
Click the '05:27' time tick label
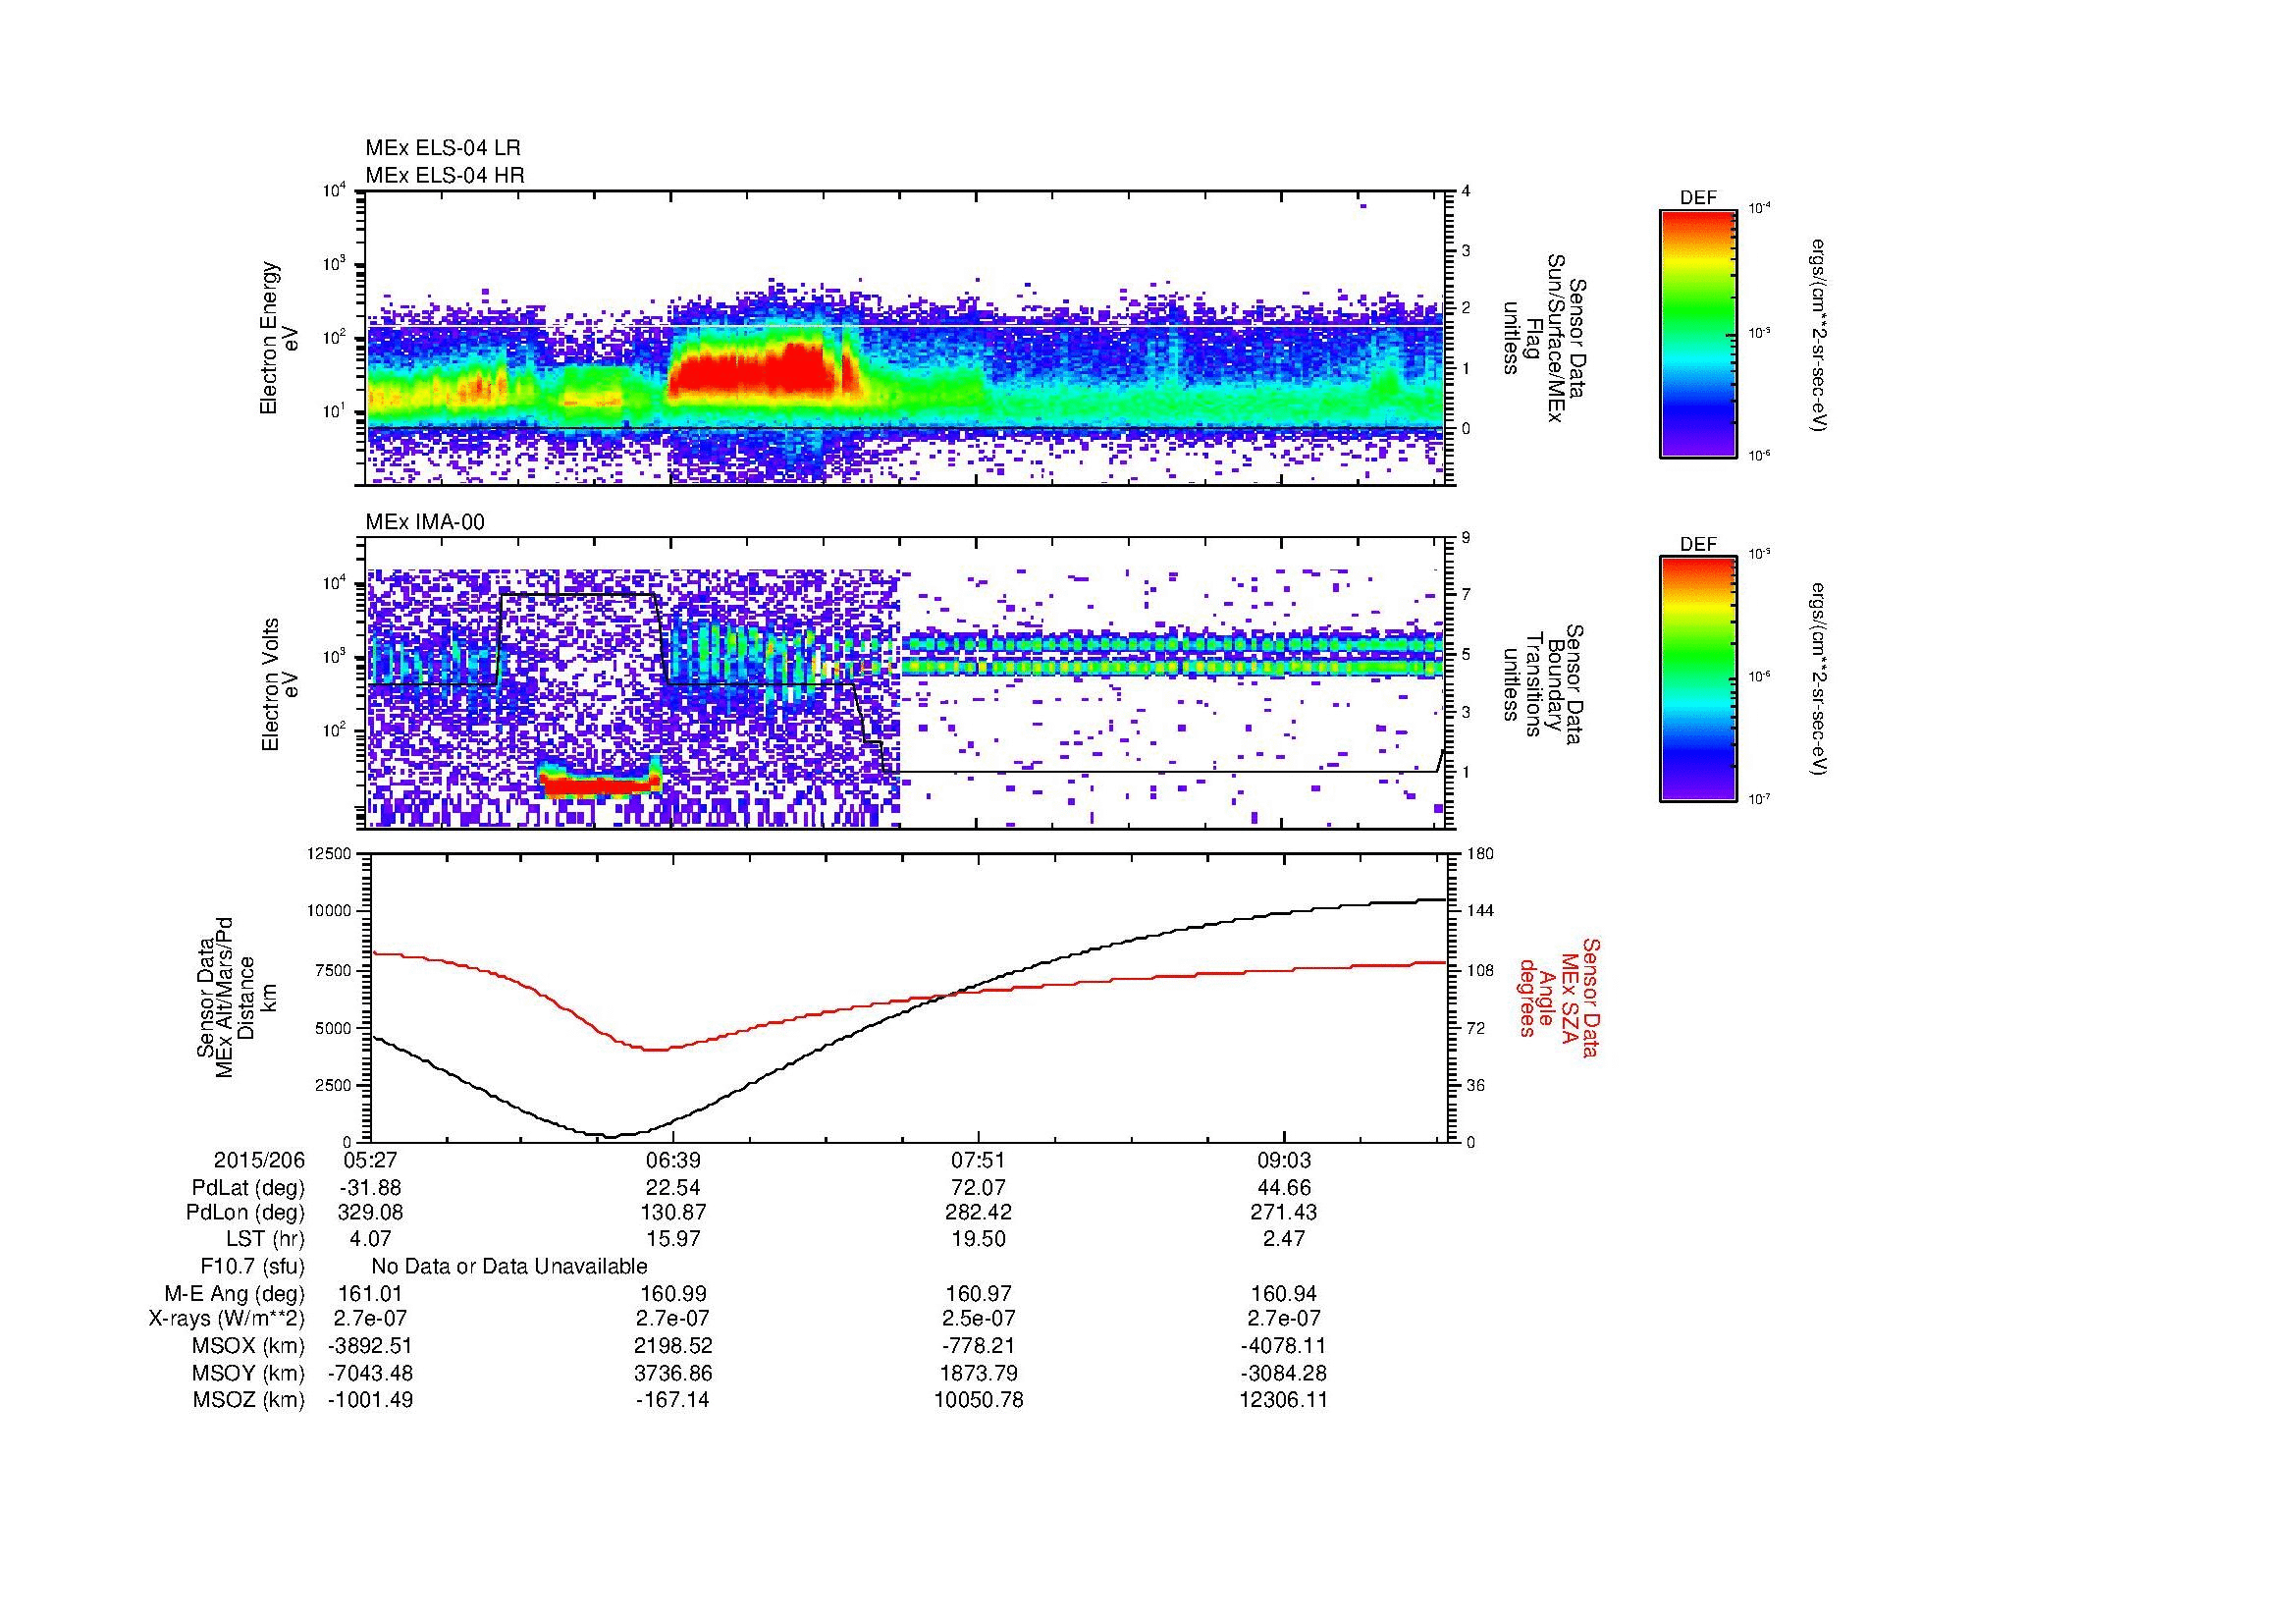[370, 1160]
